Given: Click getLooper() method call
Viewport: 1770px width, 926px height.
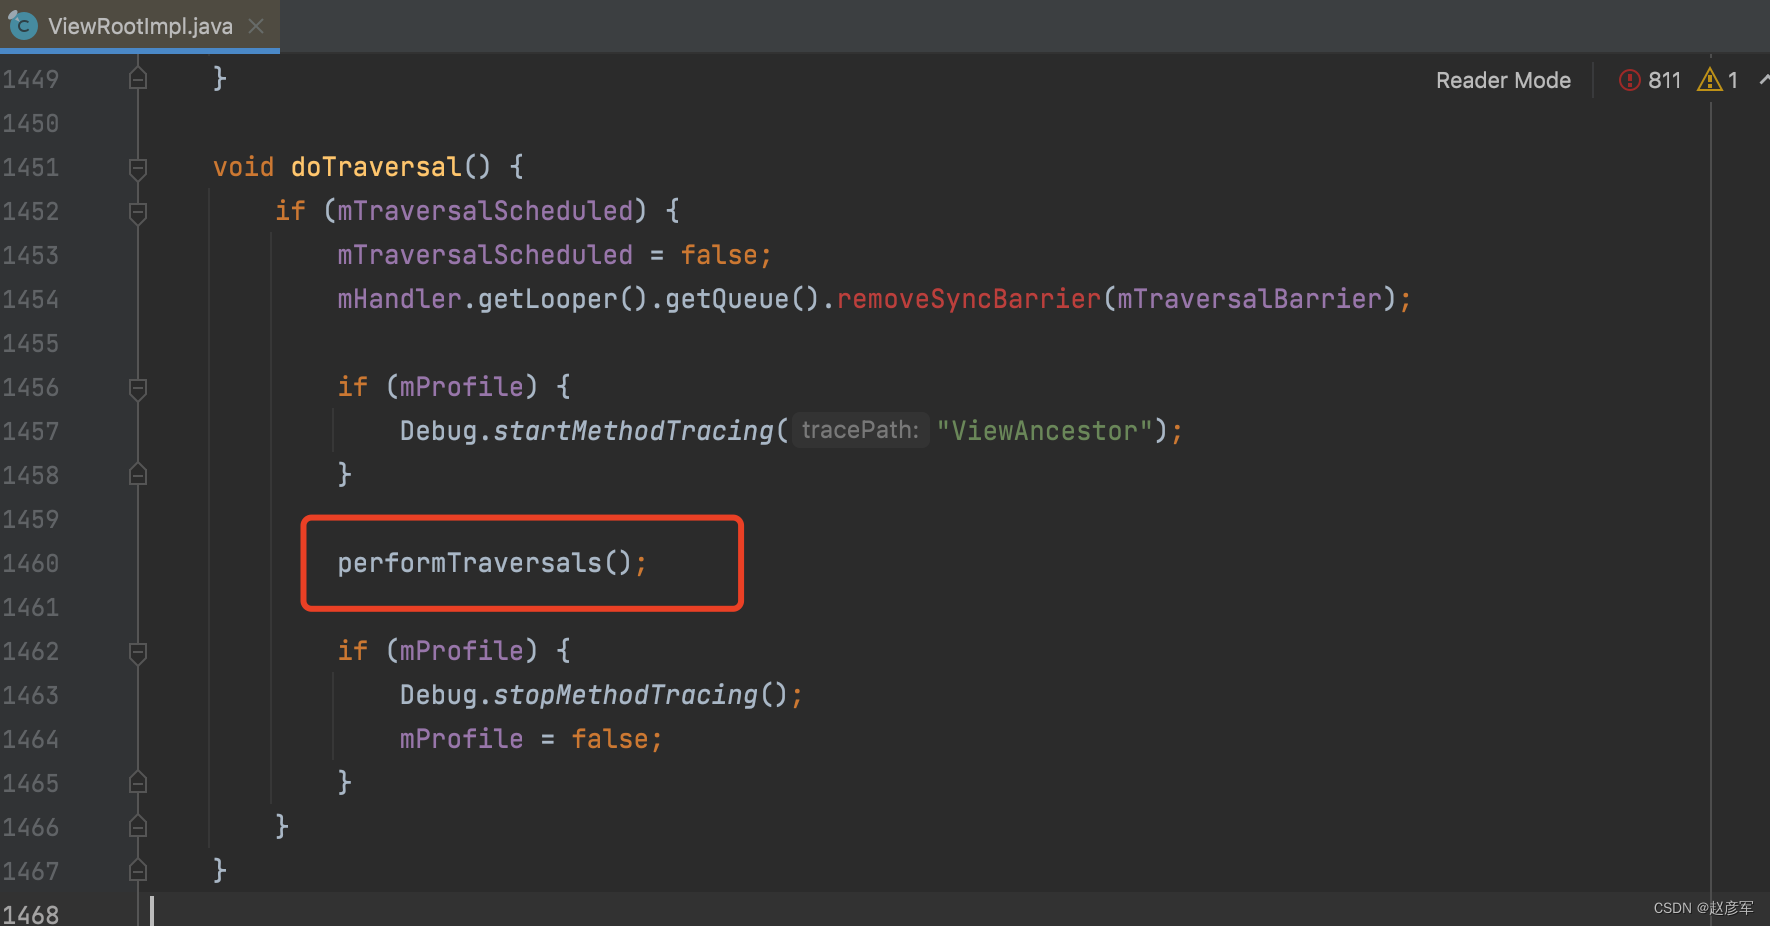Looking at the screenshot, I should coord(563,299).
